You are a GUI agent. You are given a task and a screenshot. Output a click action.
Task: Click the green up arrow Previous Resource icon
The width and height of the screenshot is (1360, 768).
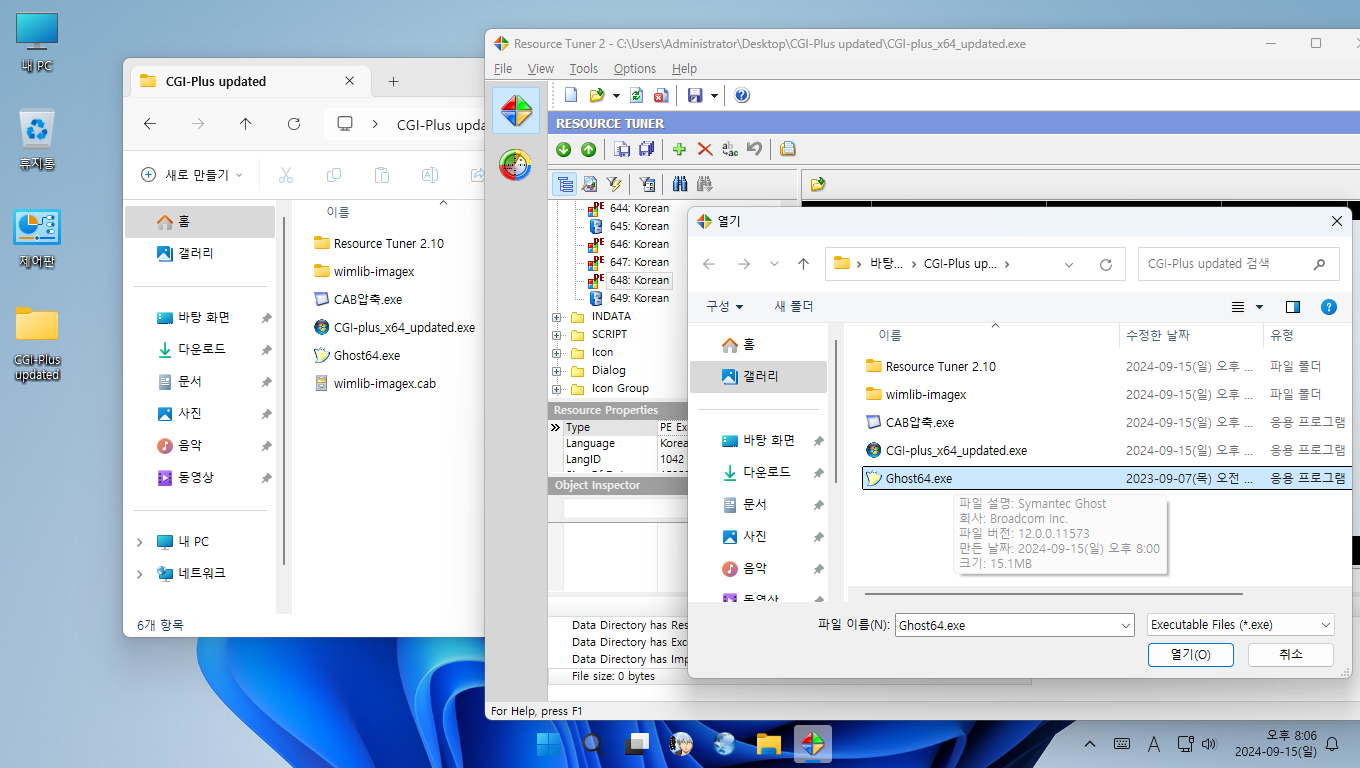point(588,149)
